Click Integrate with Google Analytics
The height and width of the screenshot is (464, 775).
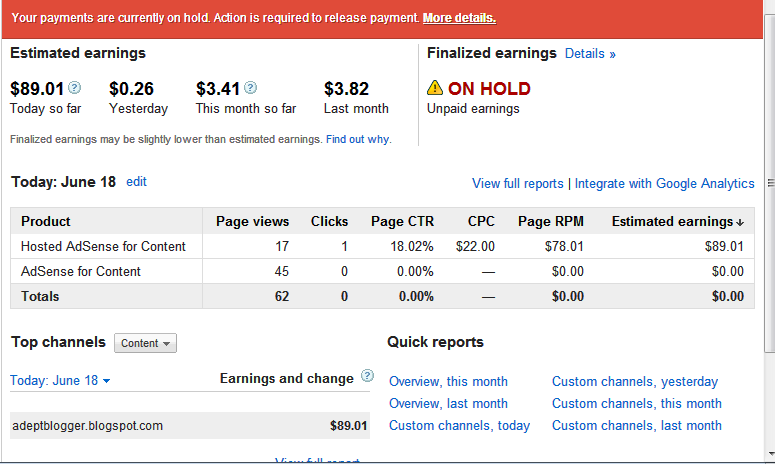[664, 184]
